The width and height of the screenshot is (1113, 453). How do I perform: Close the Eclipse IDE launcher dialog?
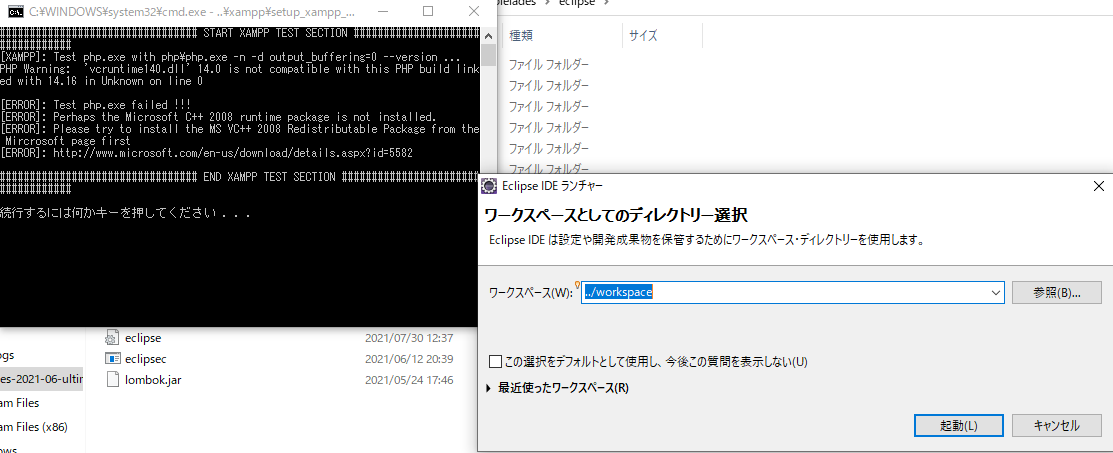click(x=1098, y=185)
